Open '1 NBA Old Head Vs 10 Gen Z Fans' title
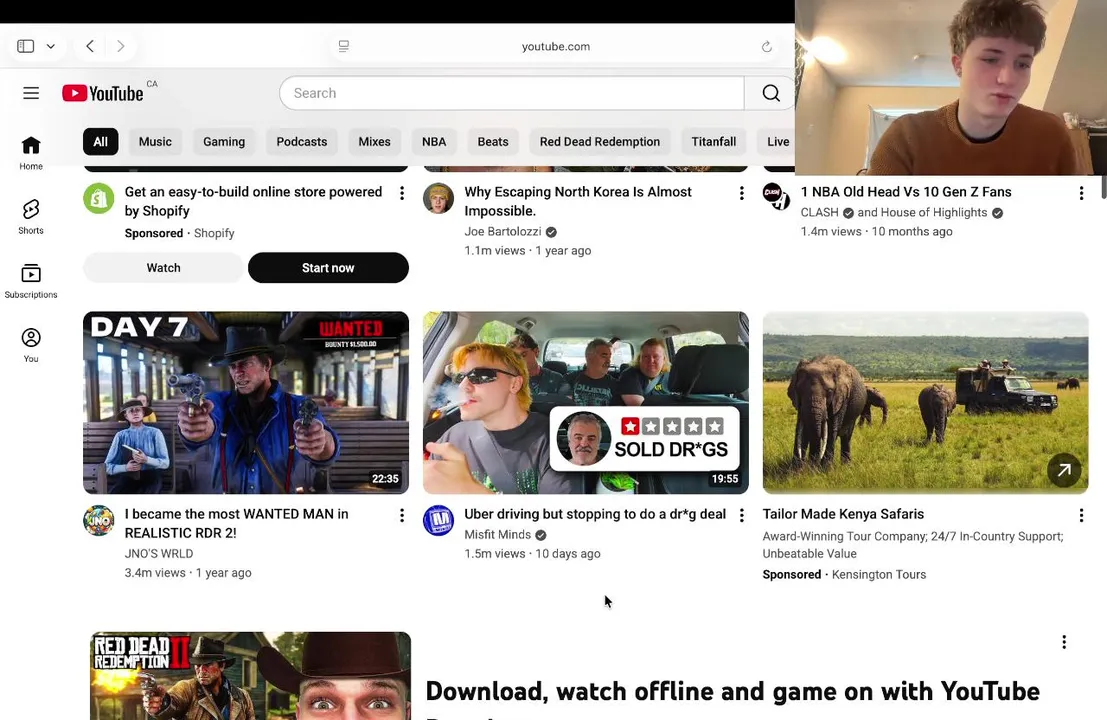This screenshot has width=1107, height=720. click(906, 192)
